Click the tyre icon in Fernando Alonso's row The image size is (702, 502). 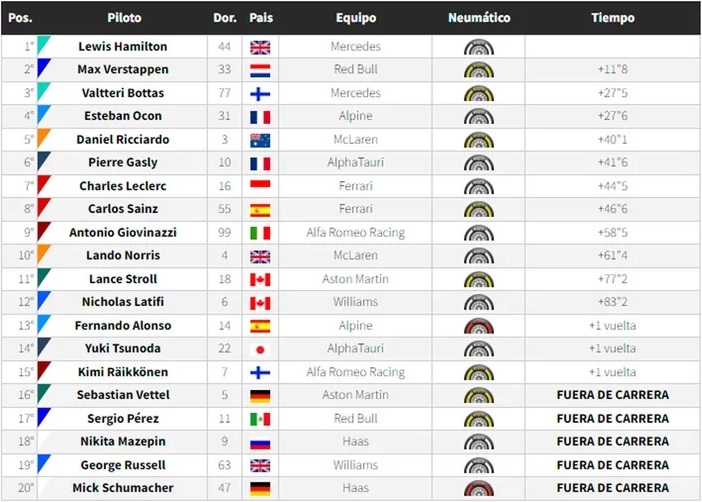479,326
